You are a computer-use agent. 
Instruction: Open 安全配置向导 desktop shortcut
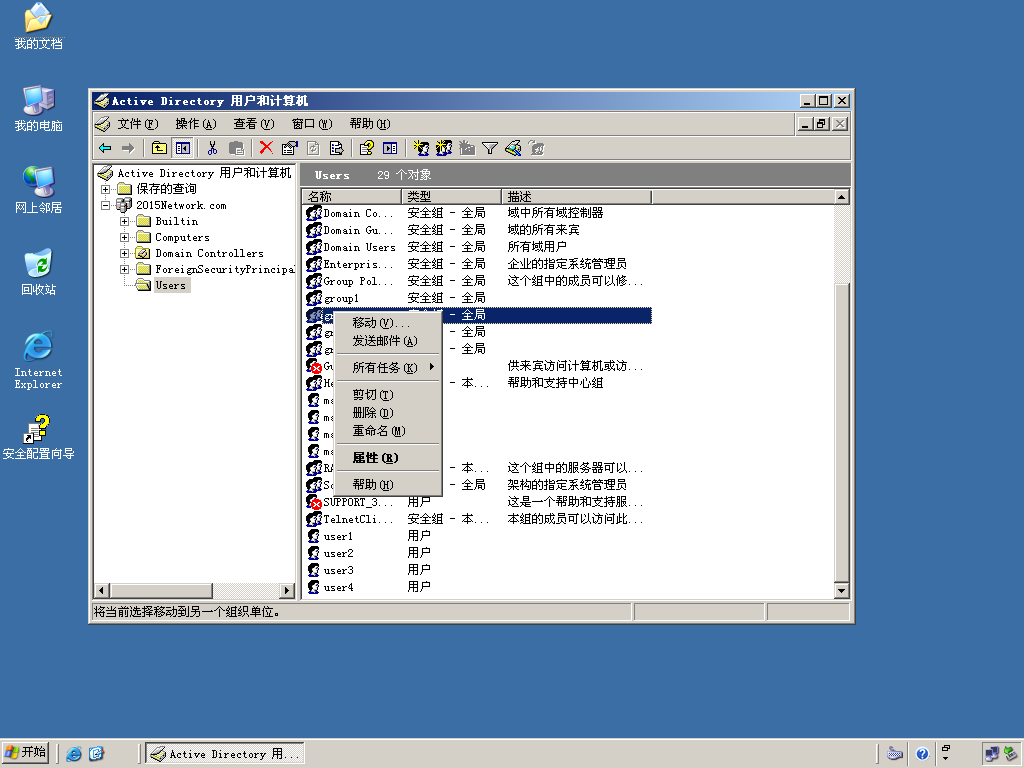click(39, 437)
